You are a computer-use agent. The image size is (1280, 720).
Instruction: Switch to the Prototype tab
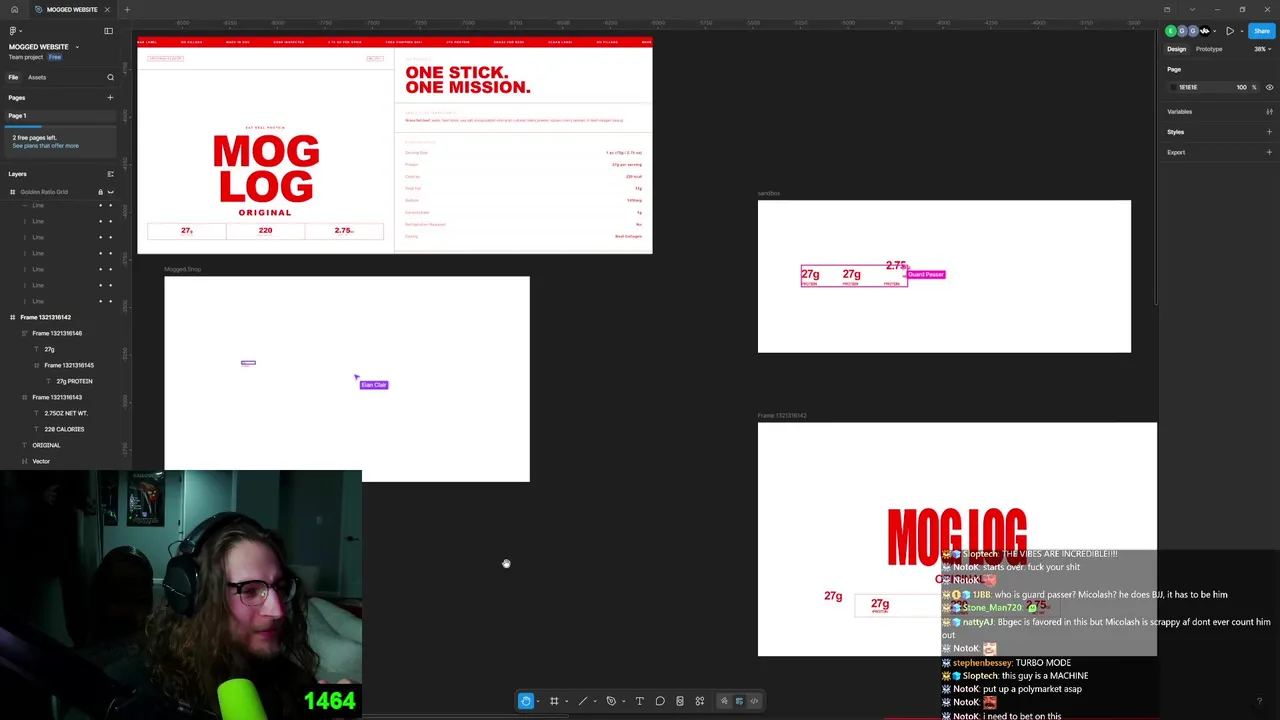click(x=1209, y=49)
